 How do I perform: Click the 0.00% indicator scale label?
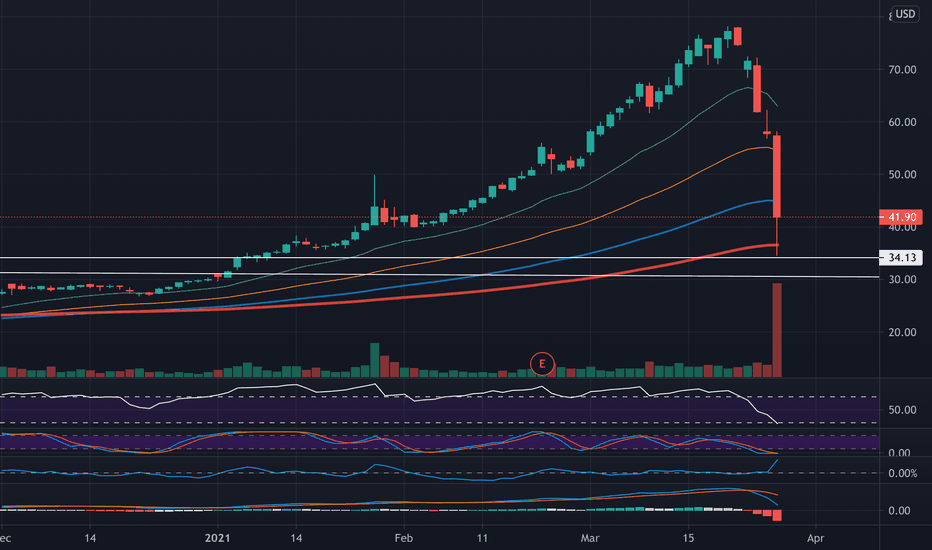(x=902, y=473)
